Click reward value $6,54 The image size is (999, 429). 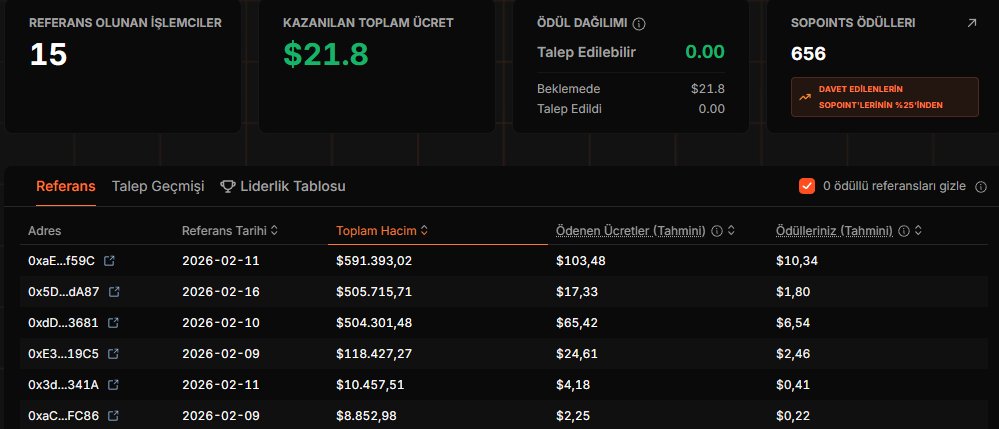pyautogui.click(x=793, y=323)
